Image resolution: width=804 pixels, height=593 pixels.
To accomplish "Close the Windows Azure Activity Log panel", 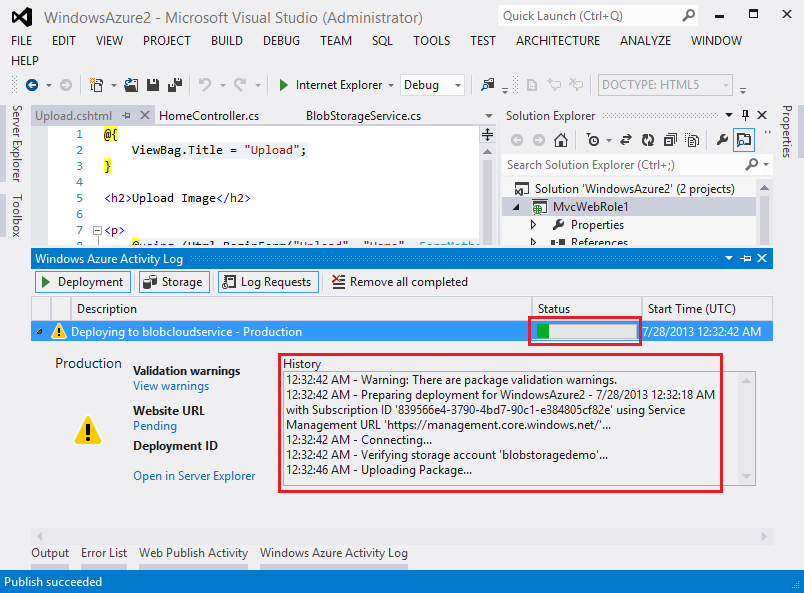I will pos(762,259).
